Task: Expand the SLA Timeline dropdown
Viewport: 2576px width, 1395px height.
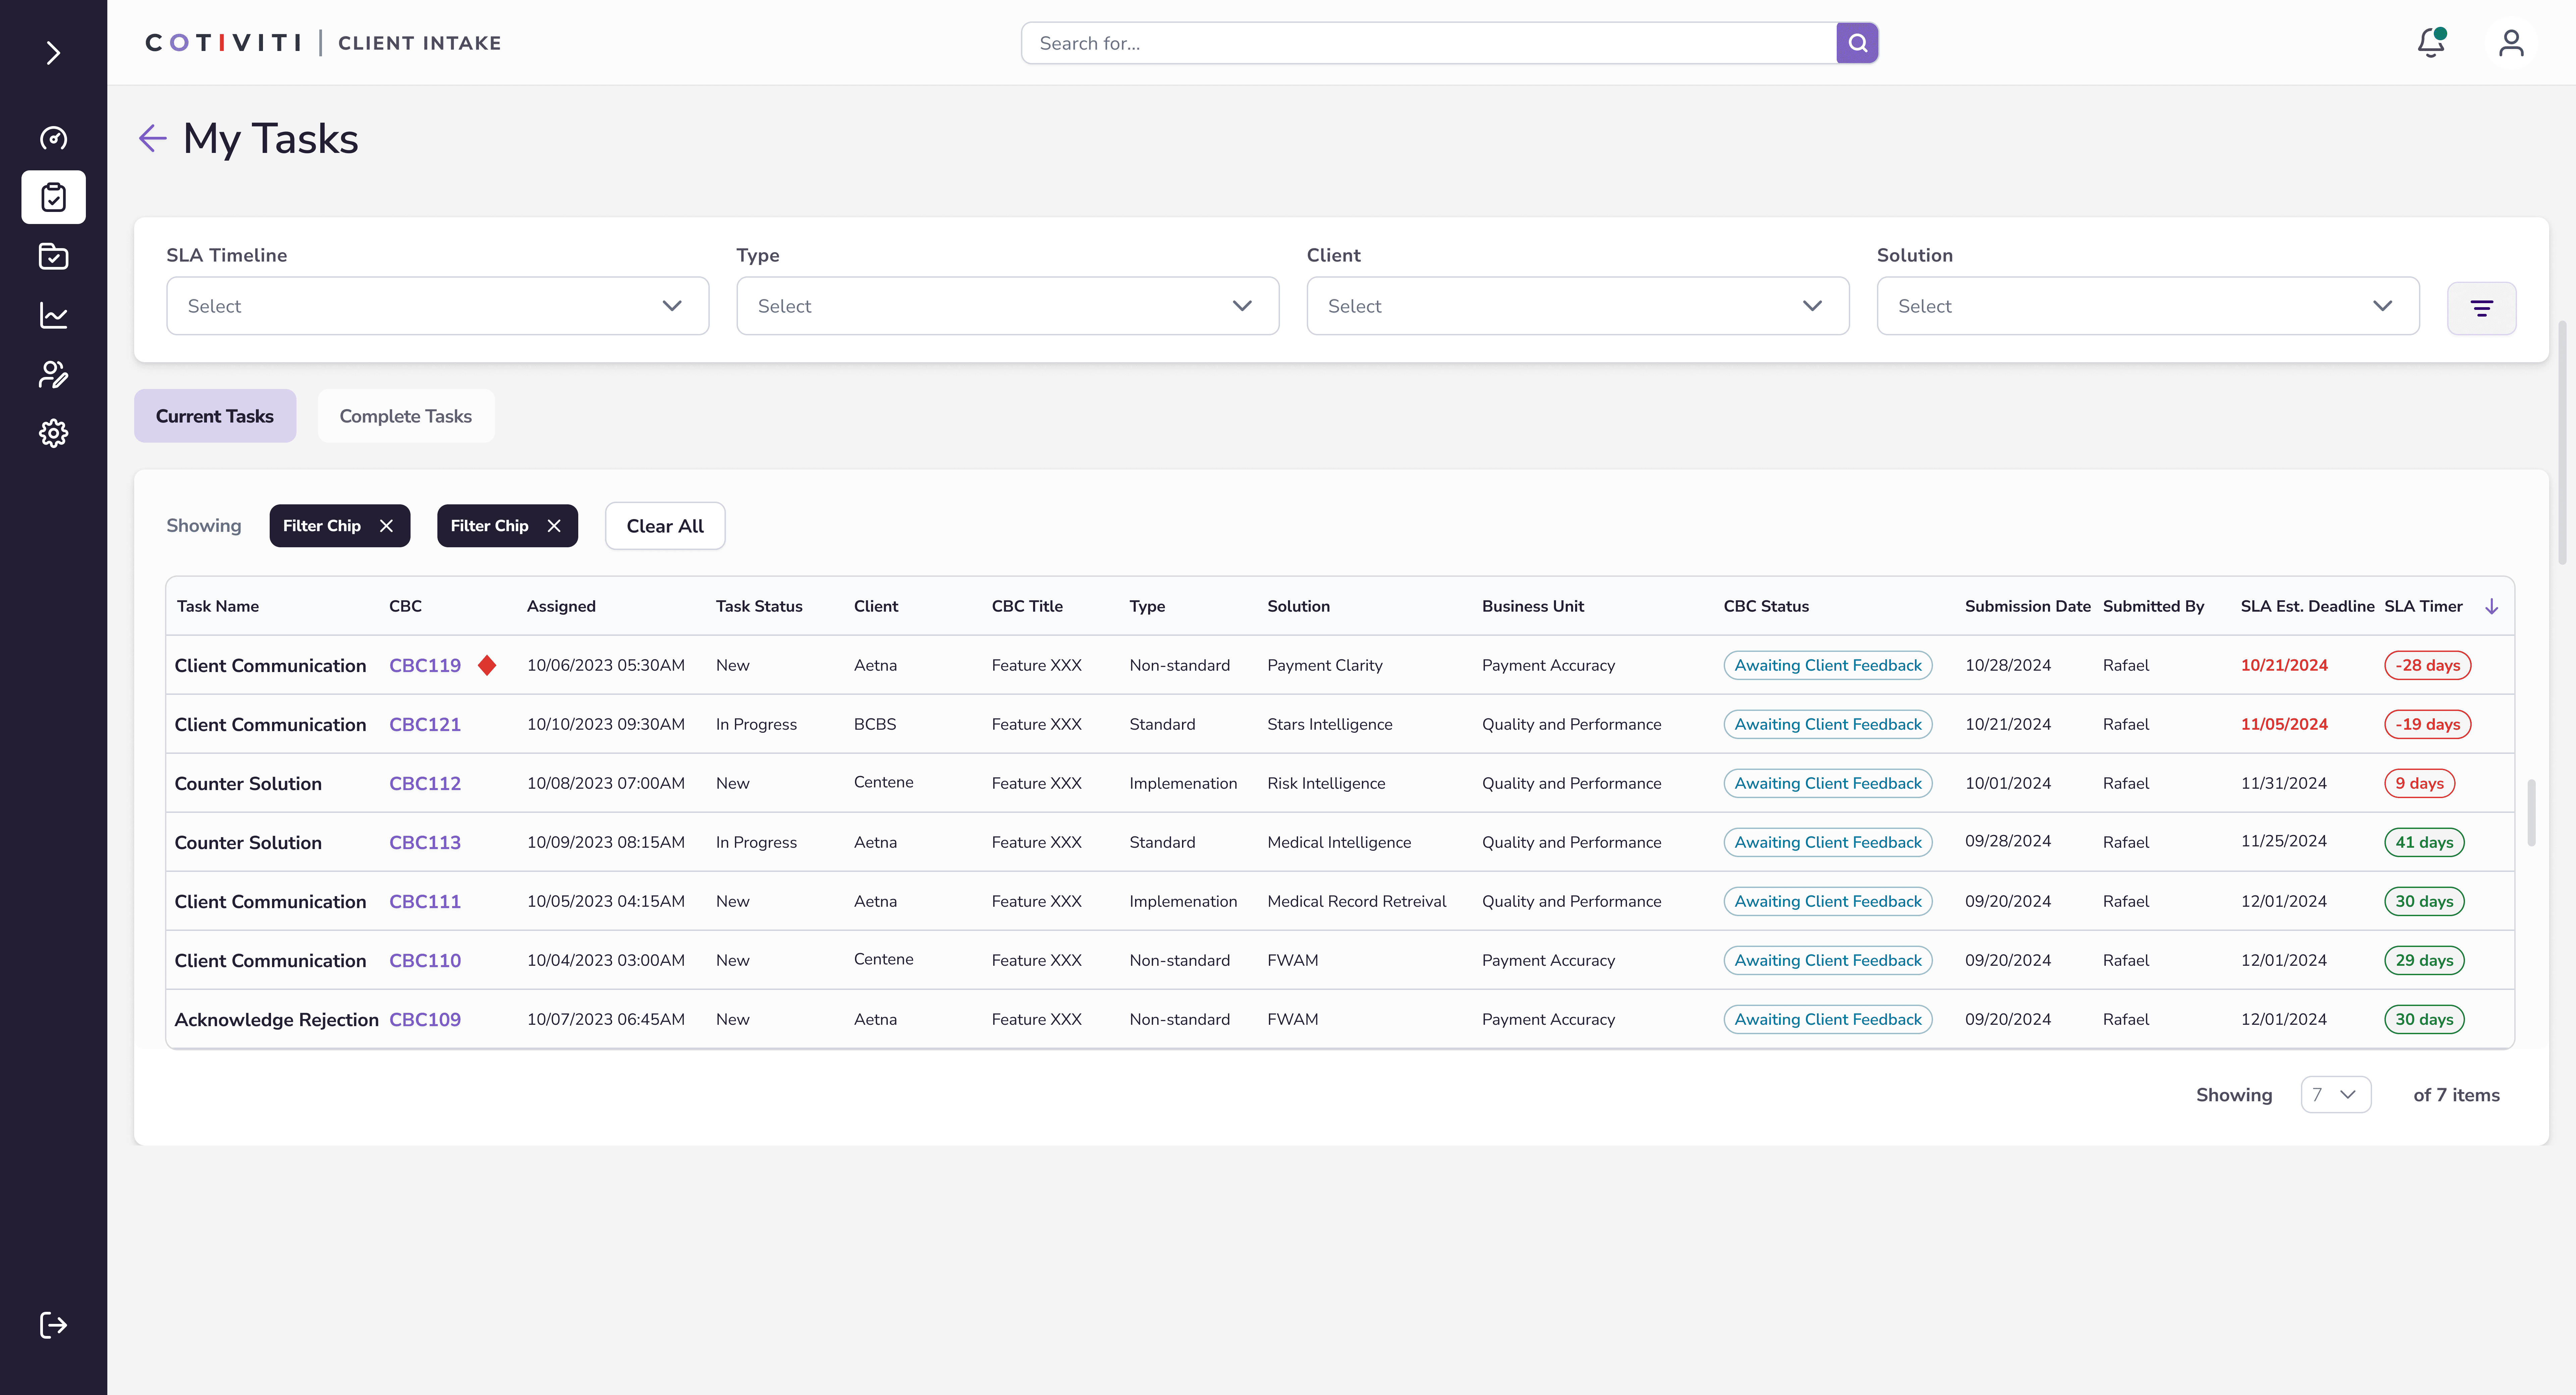Action: point(437,306)
